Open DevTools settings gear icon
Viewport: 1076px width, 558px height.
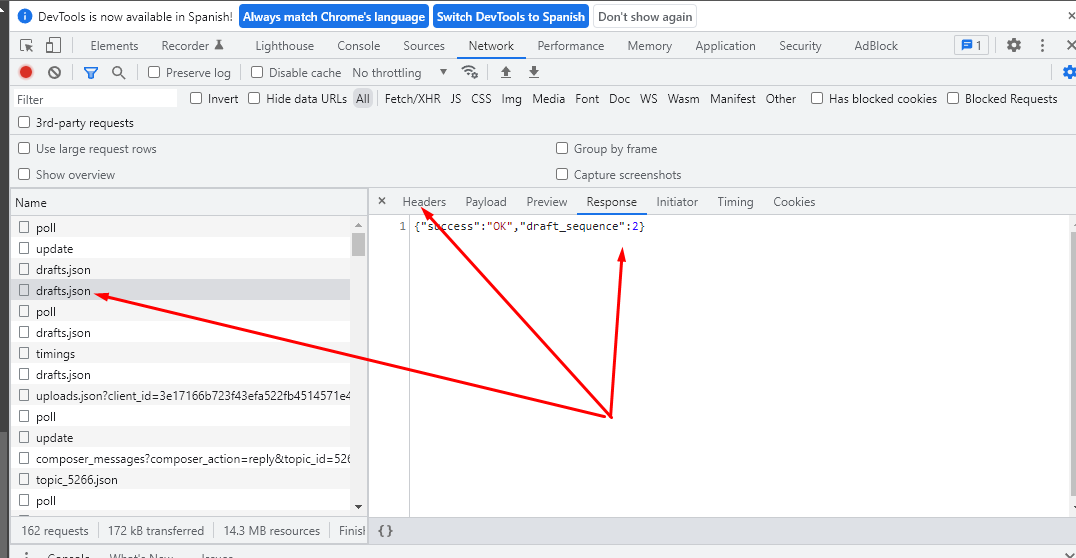(x=1014, y=46)
